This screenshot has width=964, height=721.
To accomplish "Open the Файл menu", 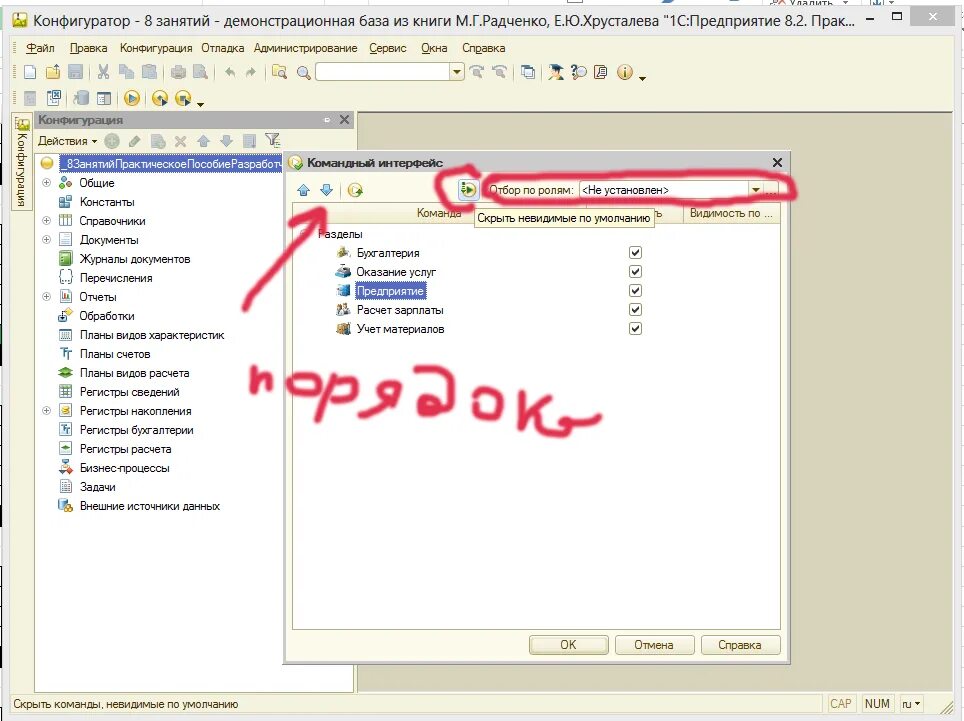I will [x=40, y=48].
